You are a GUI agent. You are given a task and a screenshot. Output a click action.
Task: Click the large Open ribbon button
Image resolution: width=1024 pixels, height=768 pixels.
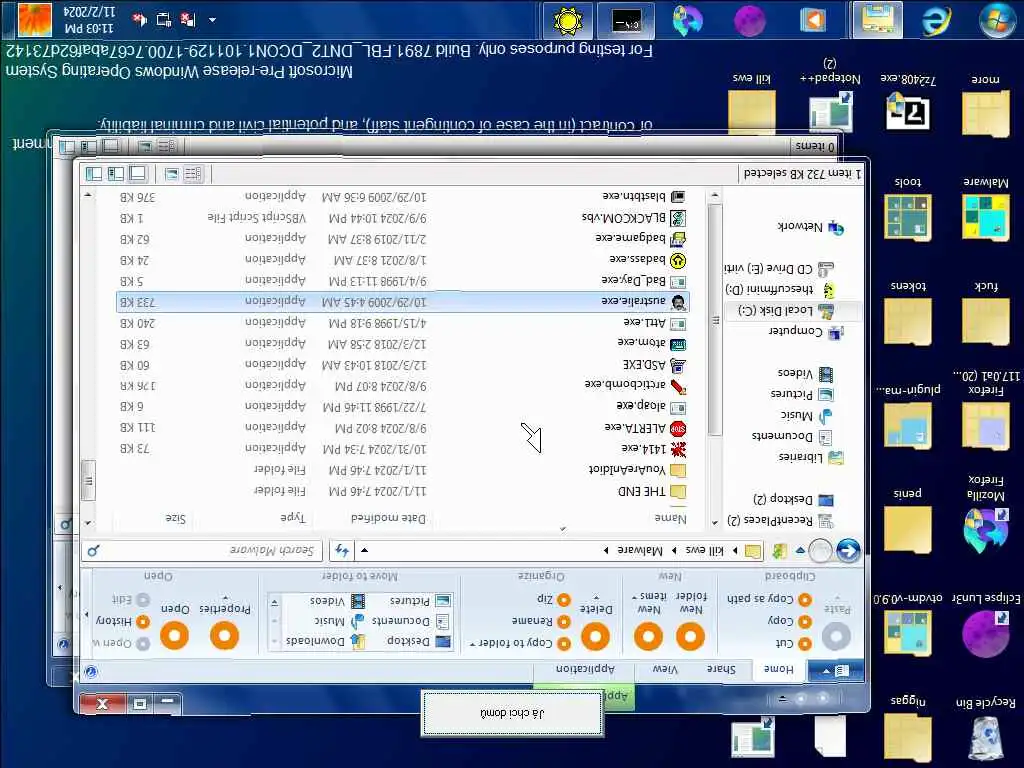[174, 624]
